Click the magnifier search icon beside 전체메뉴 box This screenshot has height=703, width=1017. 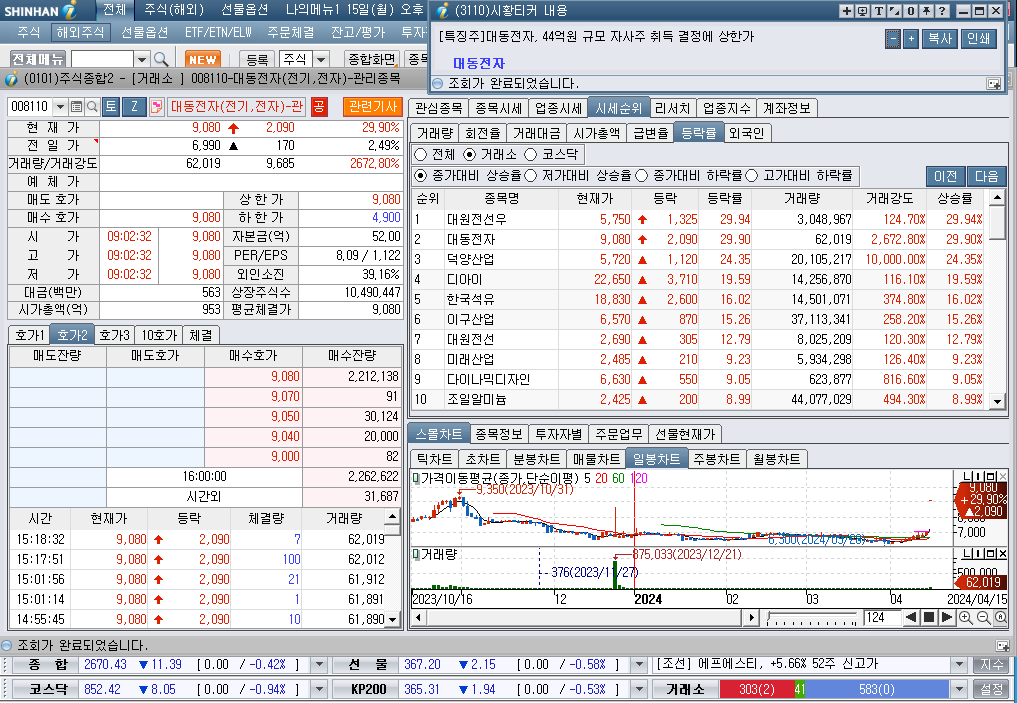tap(161, 60)
